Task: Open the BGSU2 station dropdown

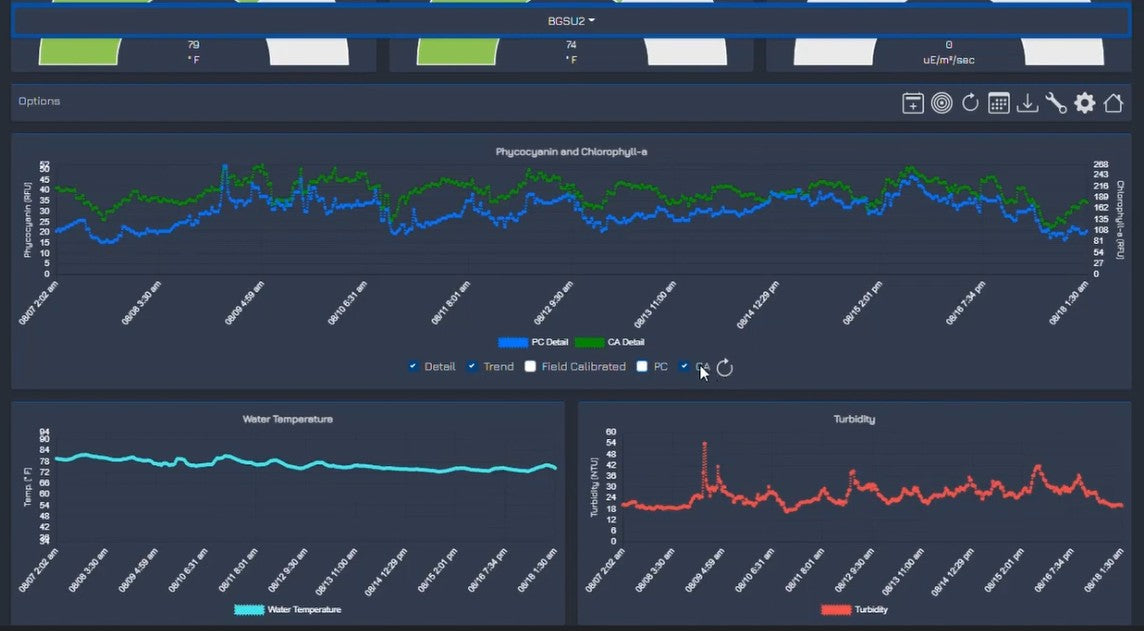Action: 572,21
